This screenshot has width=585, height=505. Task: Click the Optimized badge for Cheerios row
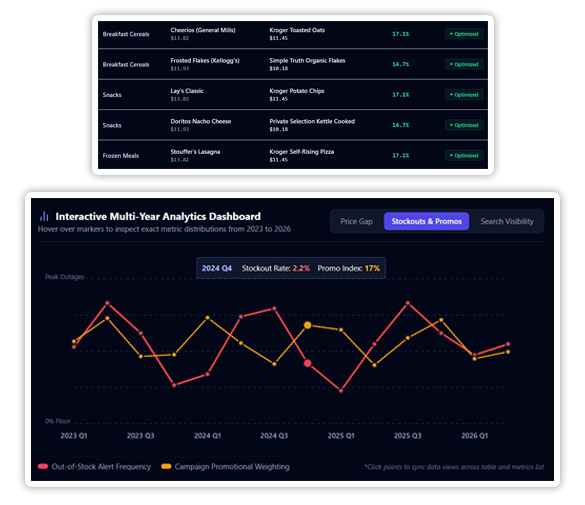pos(464,34)
